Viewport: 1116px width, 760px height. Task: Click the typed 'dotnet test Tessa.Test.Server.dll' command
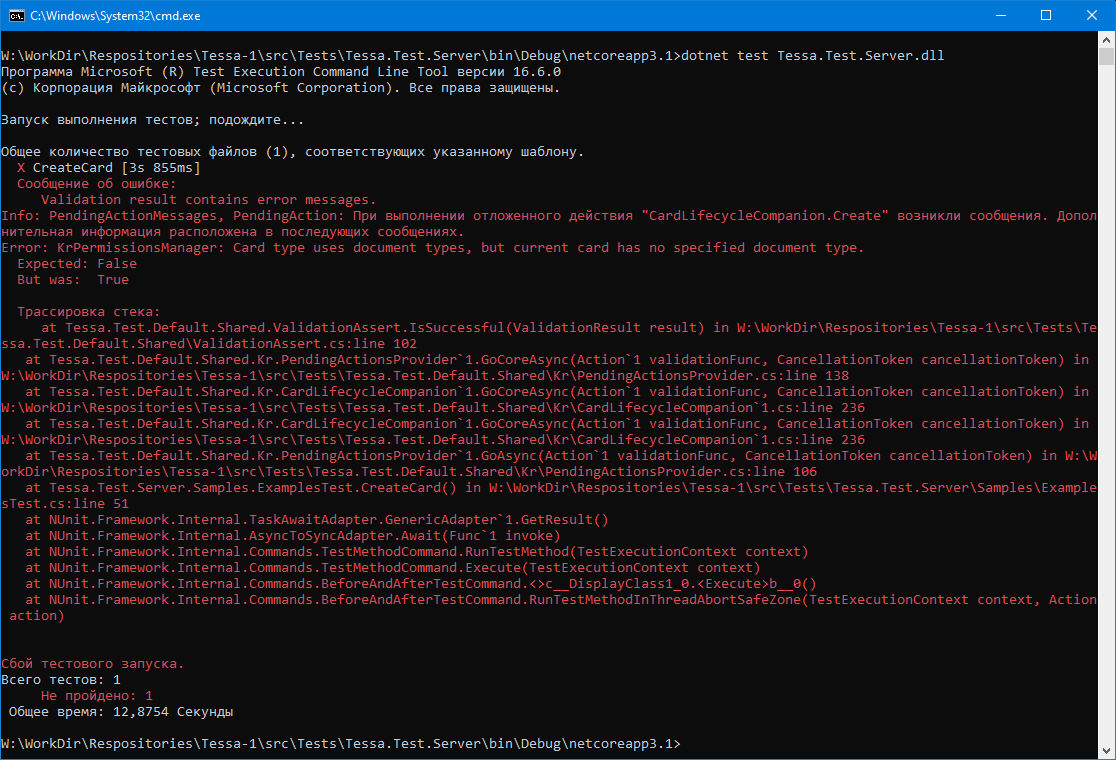[811, 56]
